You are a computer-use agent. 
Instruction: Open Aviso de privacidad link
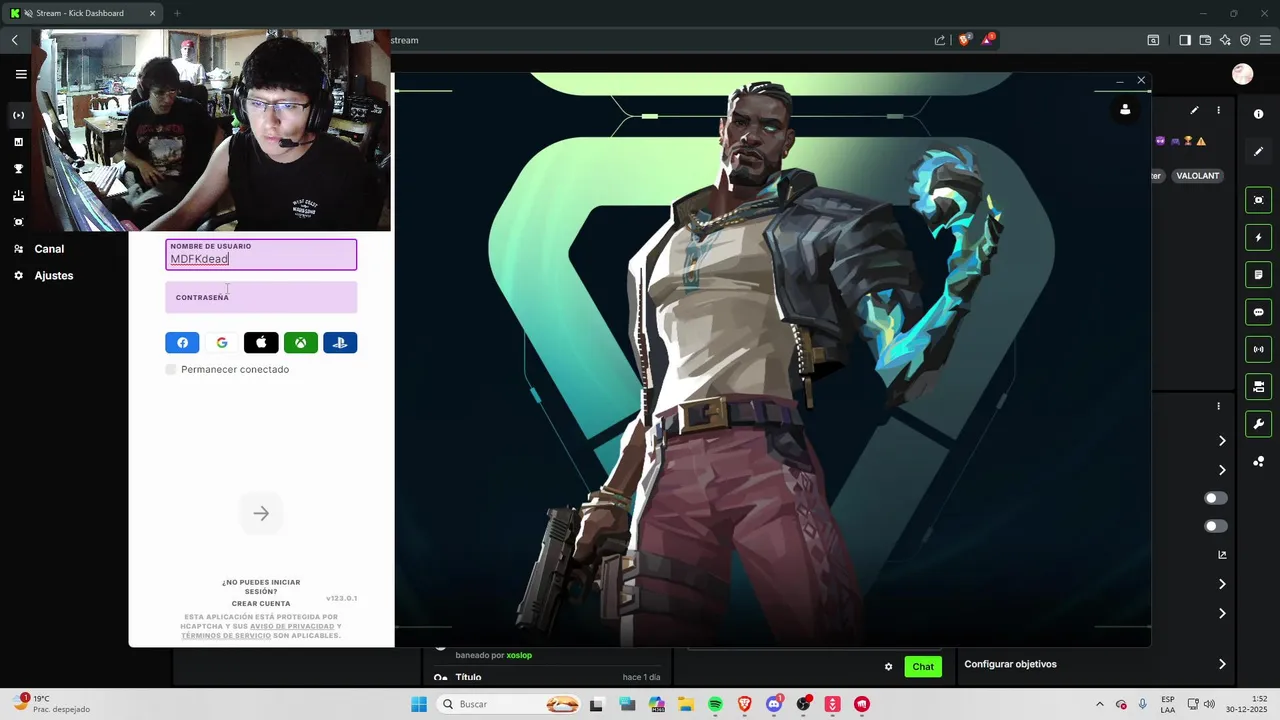292,626
